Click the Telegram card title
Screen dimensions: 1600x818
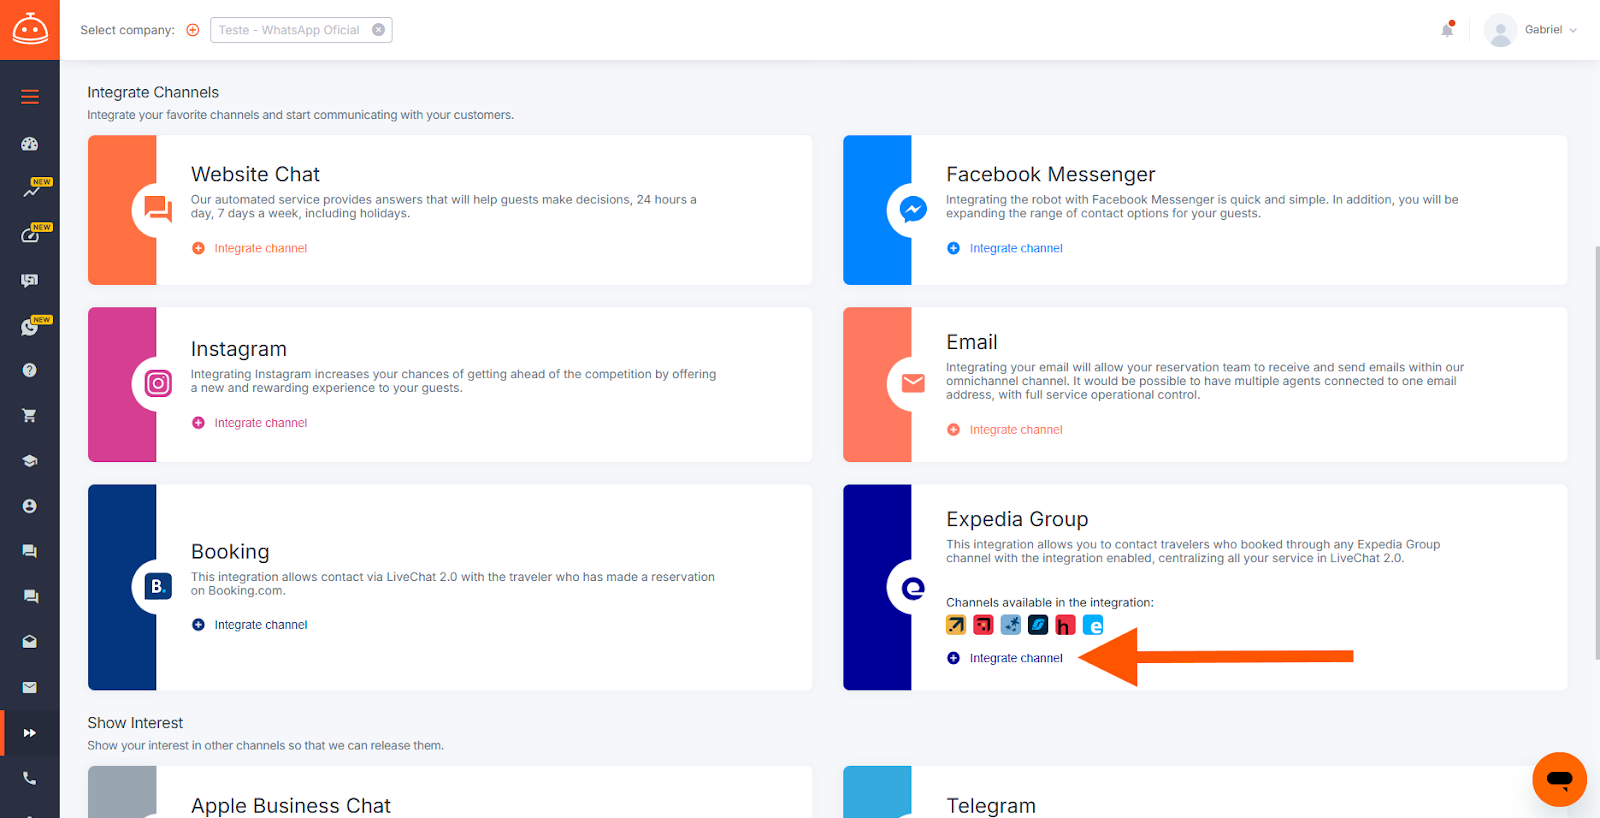click(991, 806)
